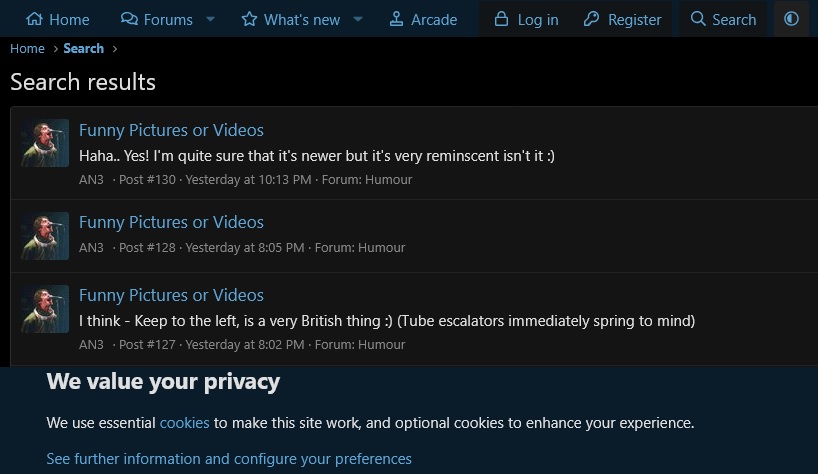Click the Forums speech bubbles icon
The width and height of the screenshot is (818, 474).
click(129, 19)
